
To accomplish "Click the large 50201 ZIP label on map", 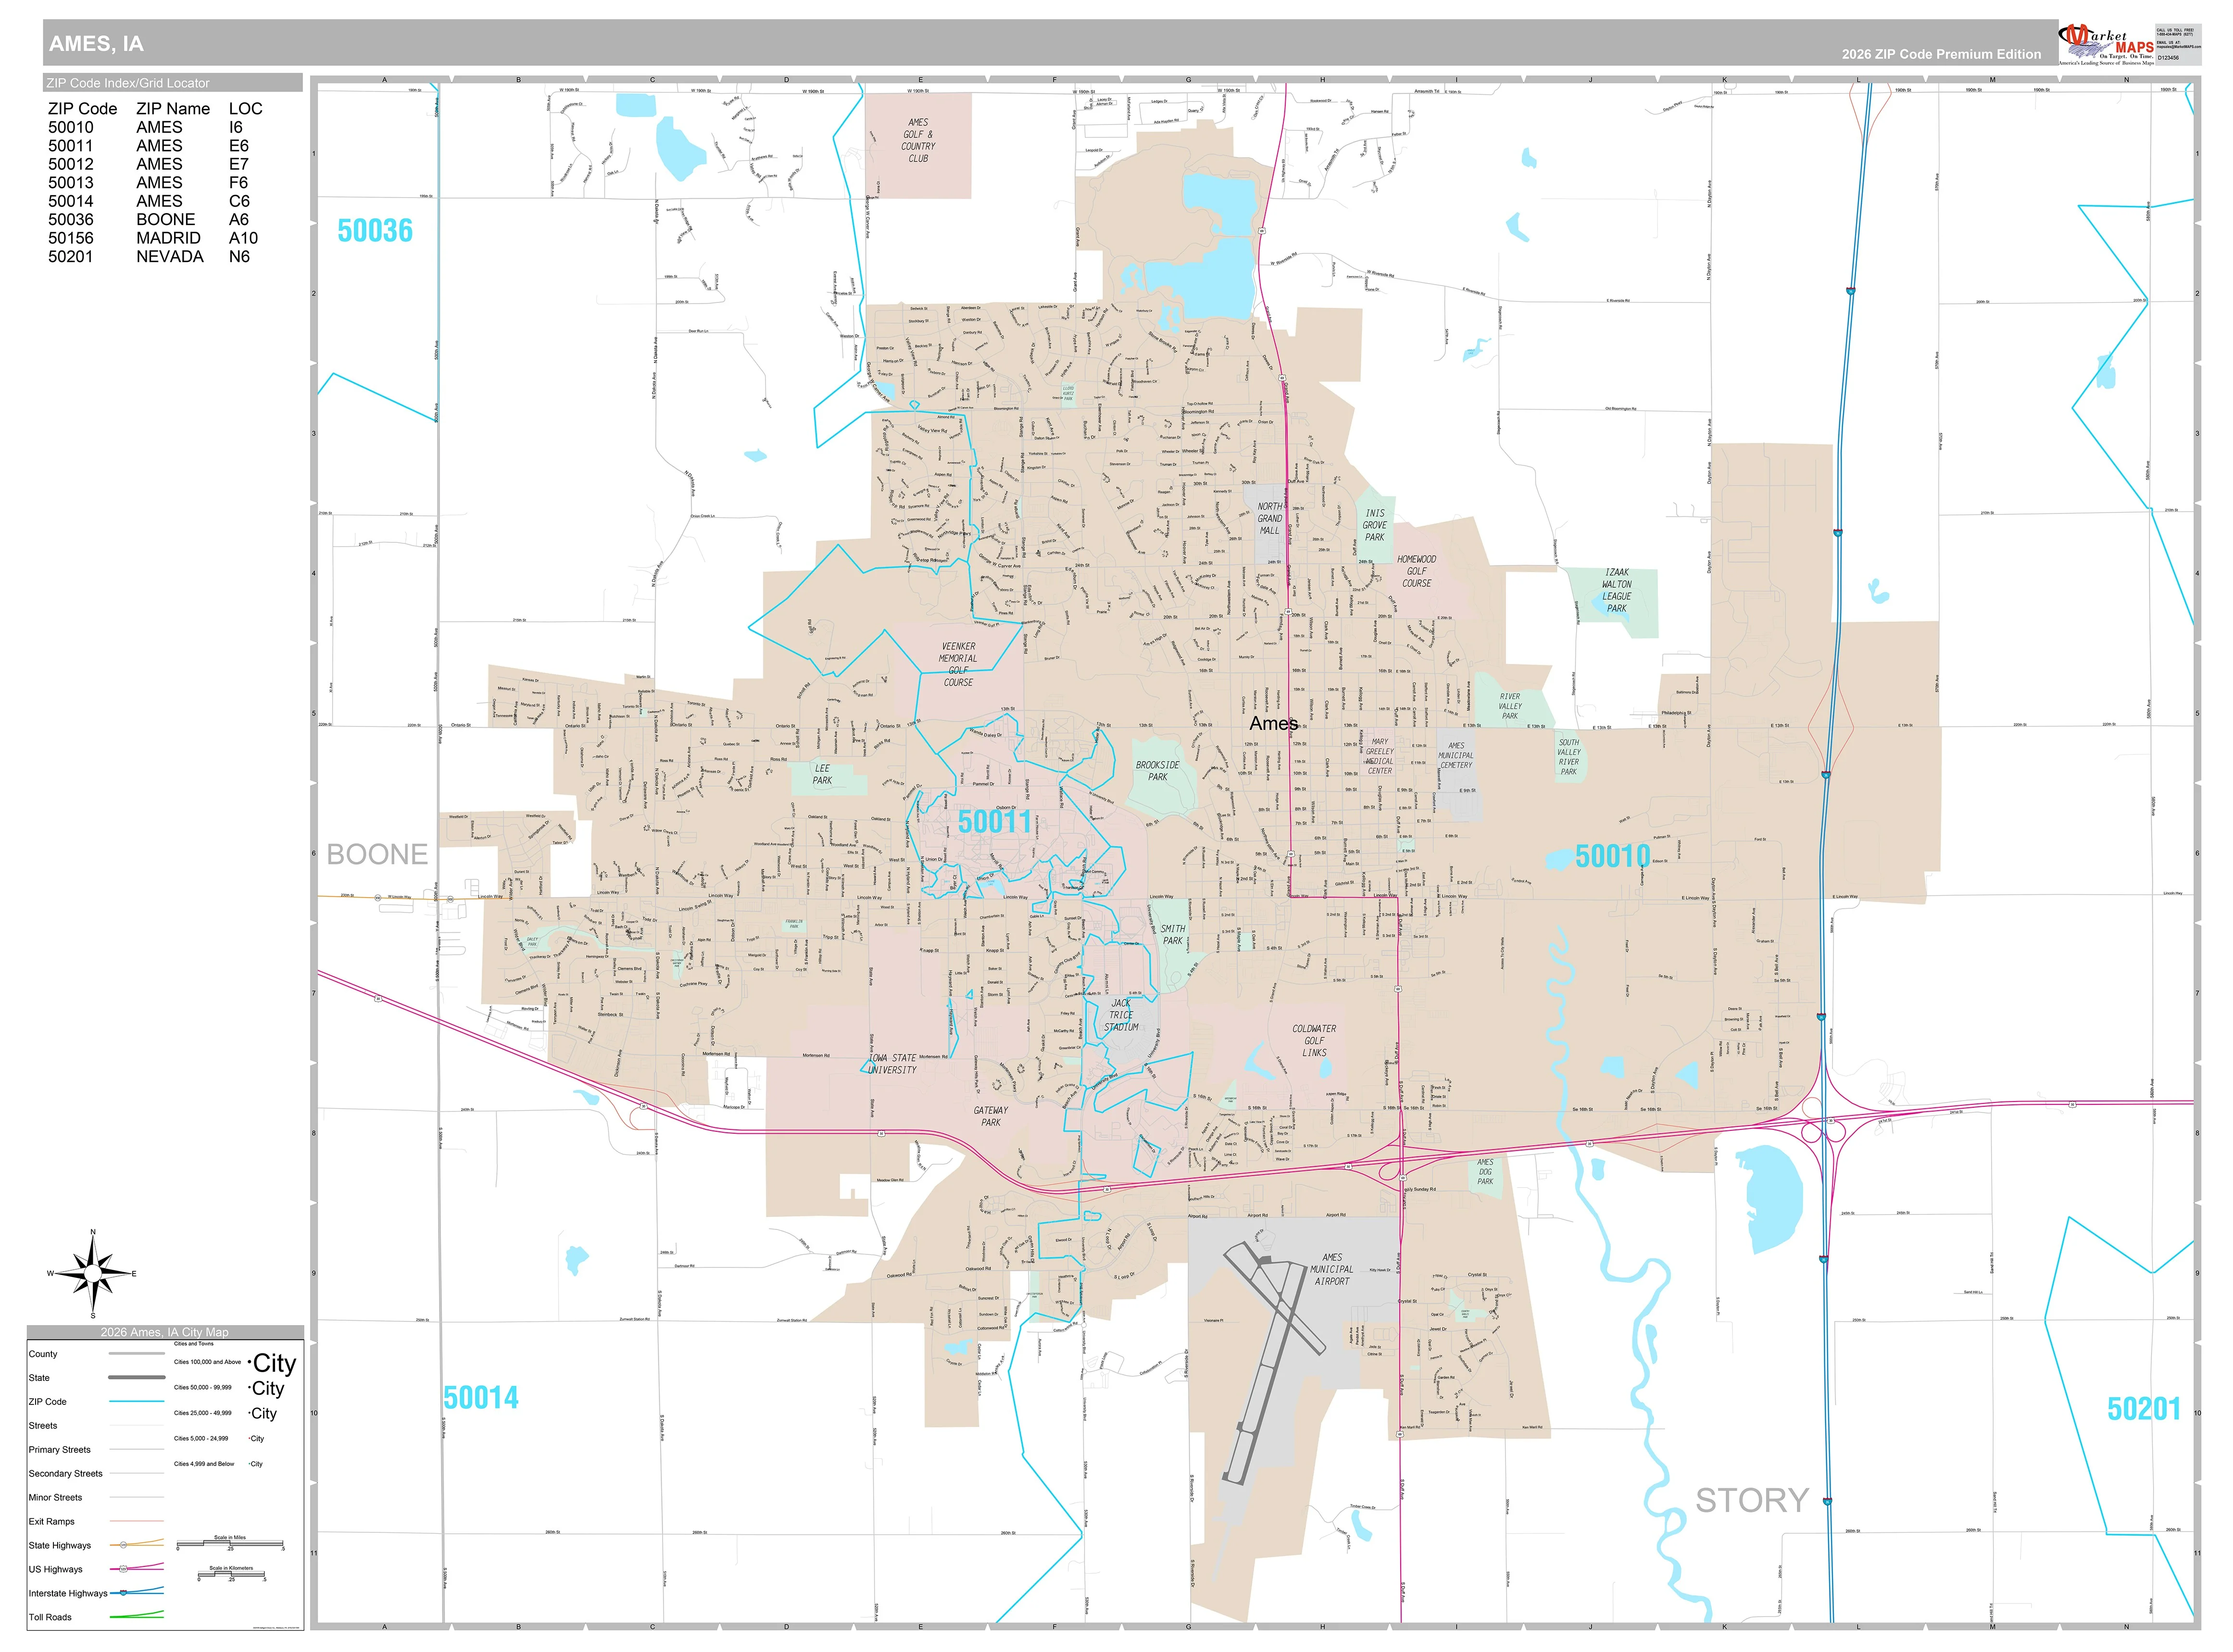I will 2144,1409.
